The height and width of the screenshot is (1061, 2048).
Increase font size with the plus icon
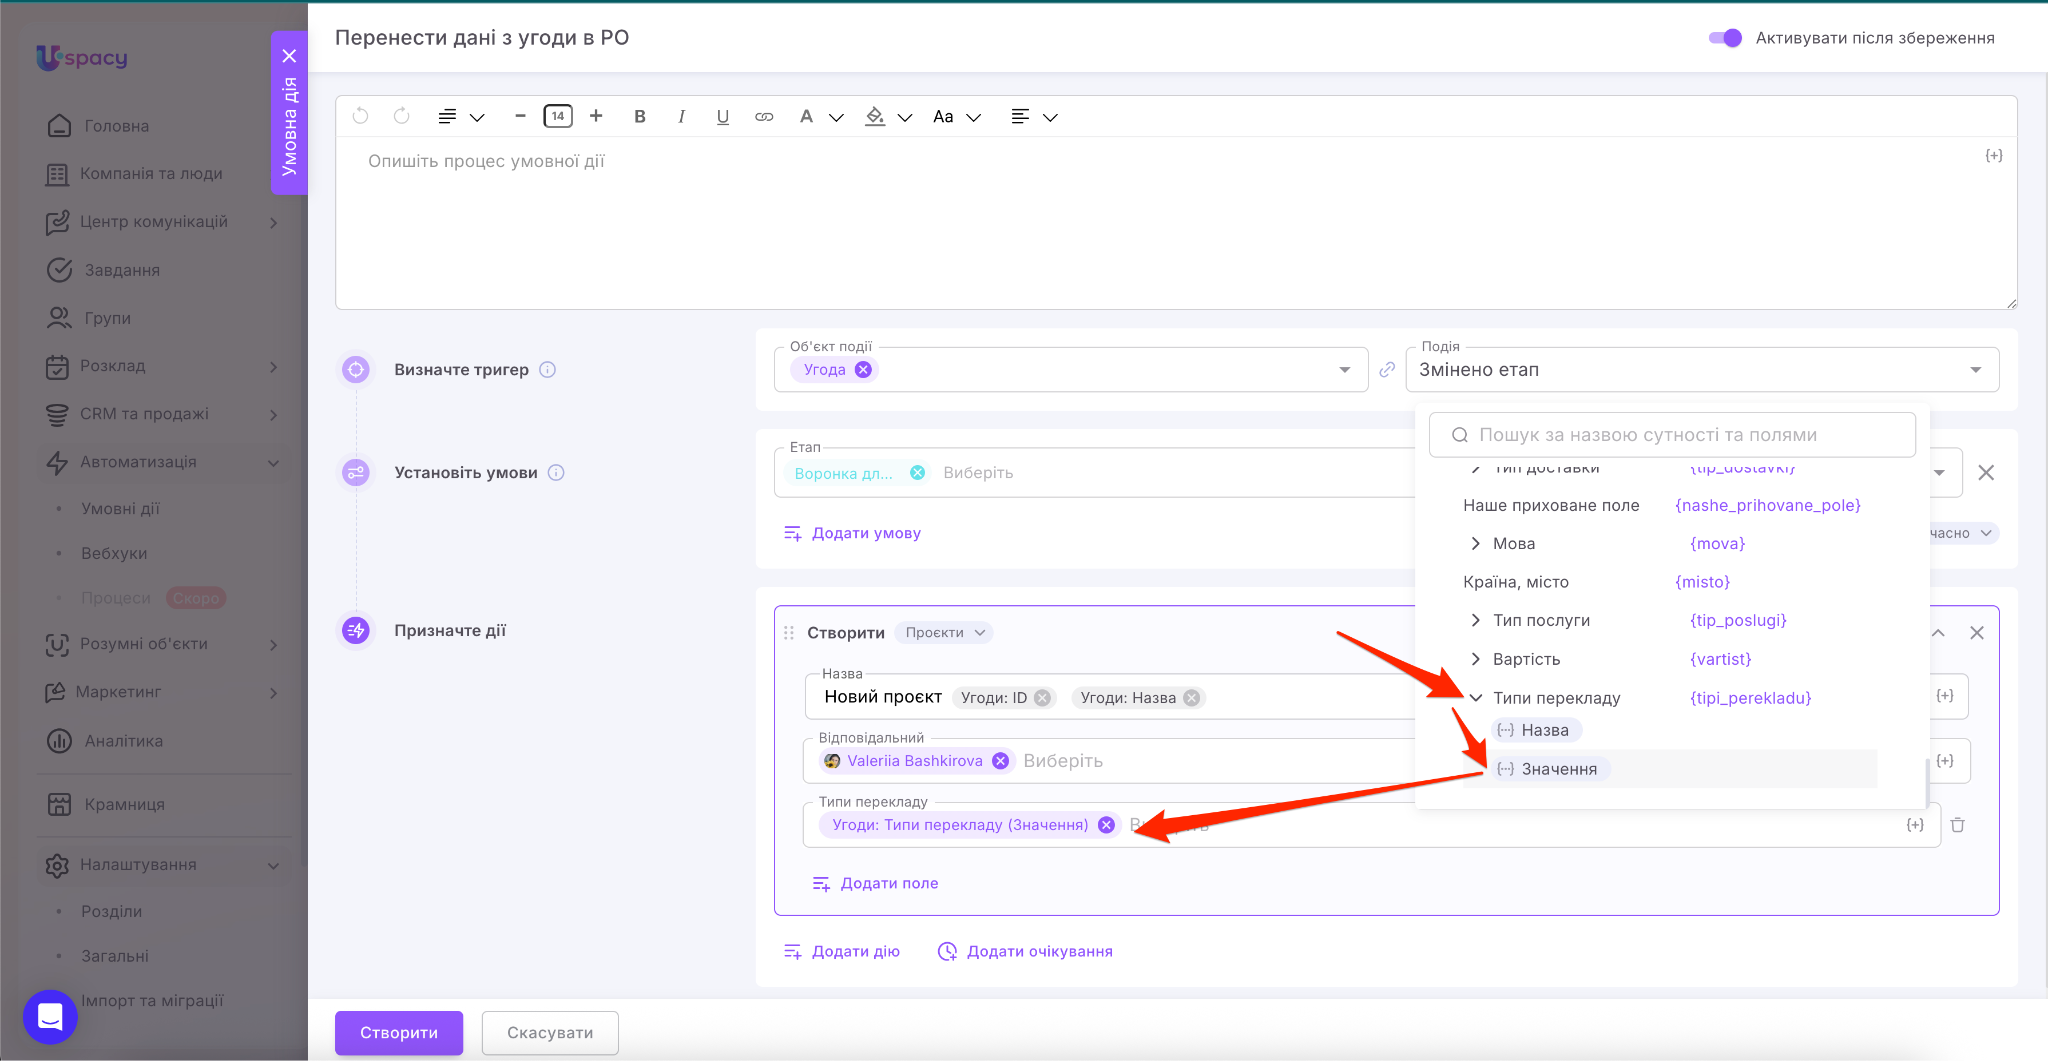pyautogui.click(x=596, y=116)
